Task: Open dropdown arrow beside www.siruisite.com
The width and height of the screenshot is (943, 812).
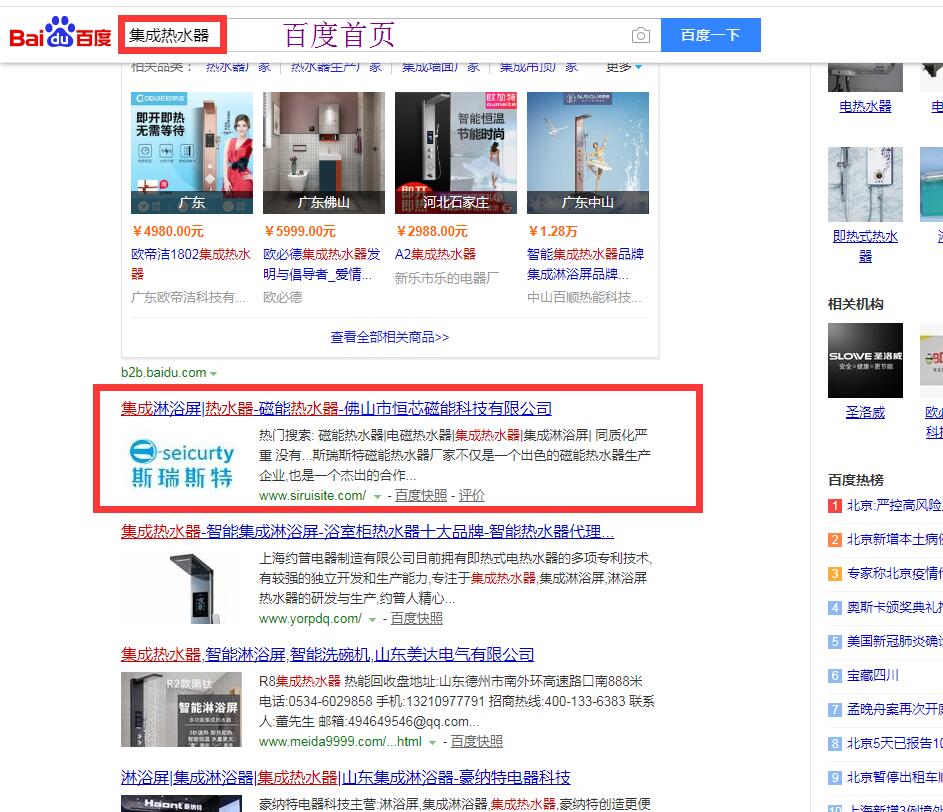Action: 377,496
